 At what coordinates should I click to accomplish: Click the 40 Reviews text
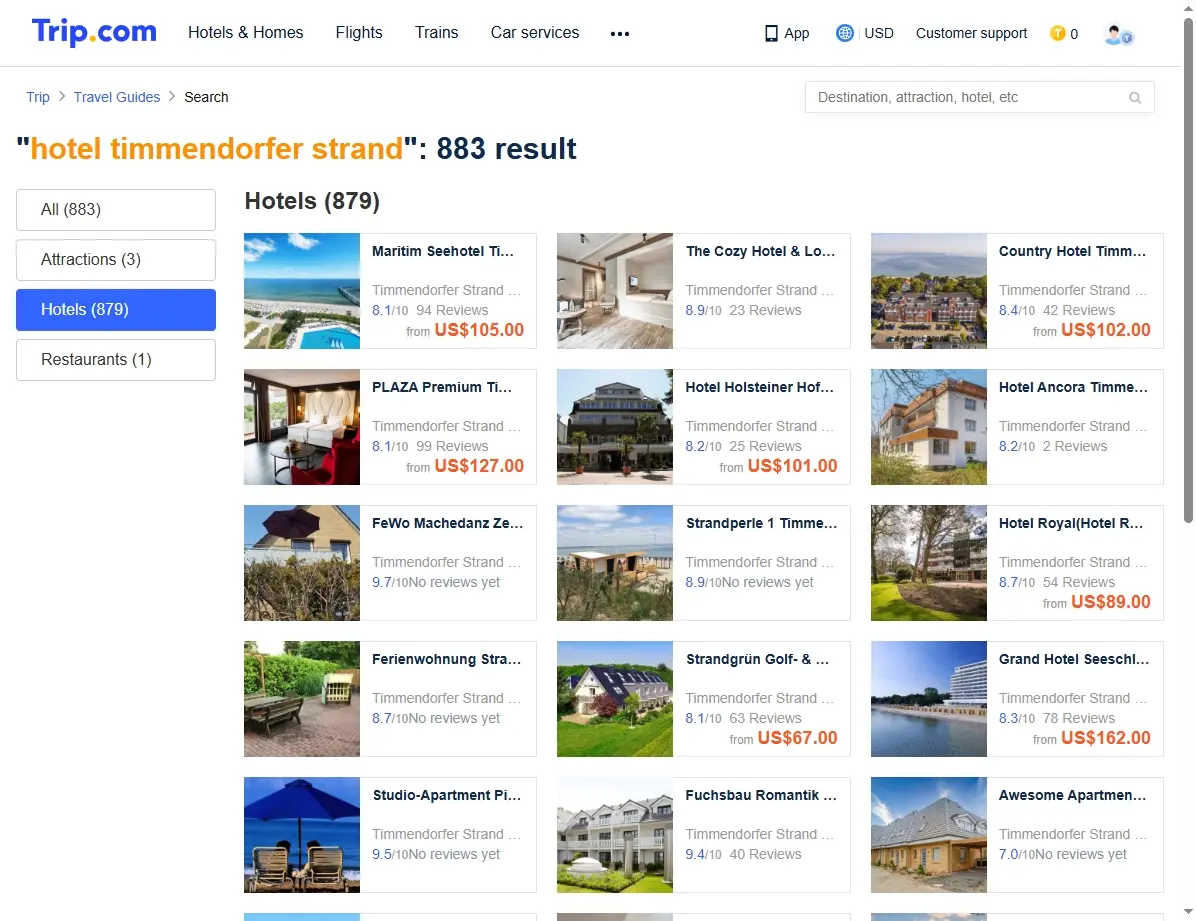765,854
